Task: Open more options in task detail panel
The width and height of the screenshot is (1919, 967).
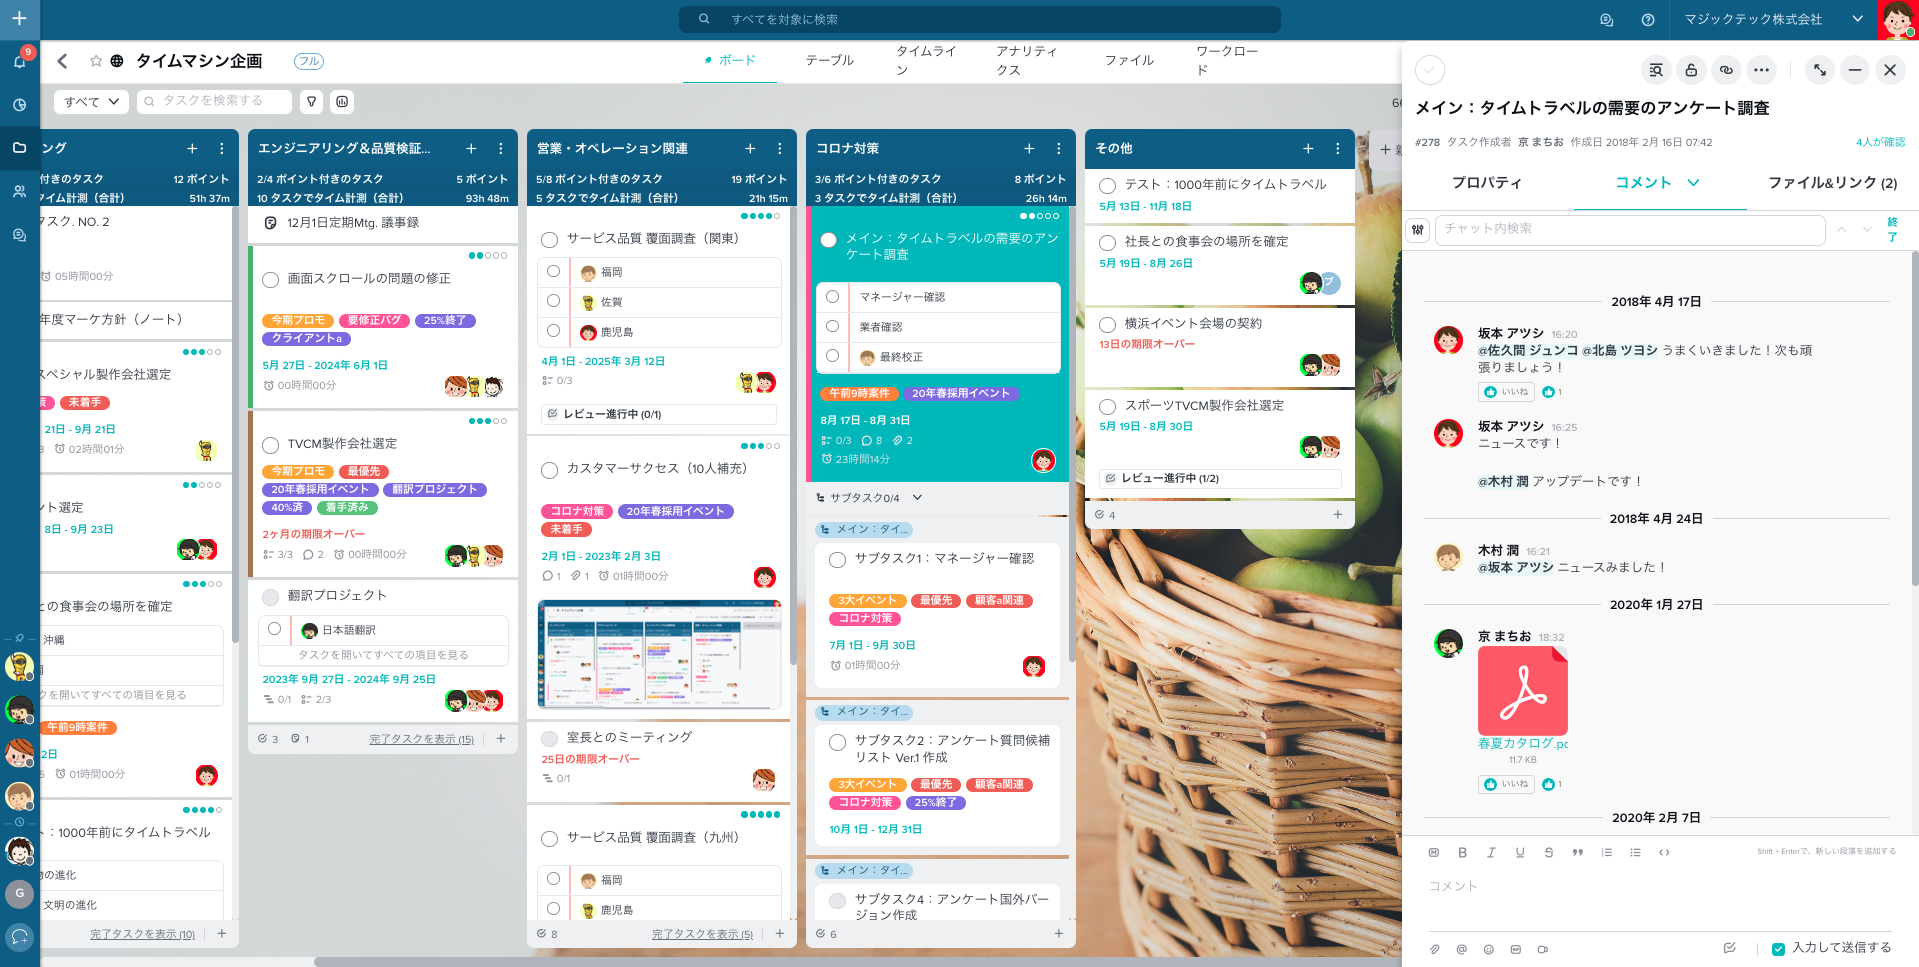Action: 1761,70
